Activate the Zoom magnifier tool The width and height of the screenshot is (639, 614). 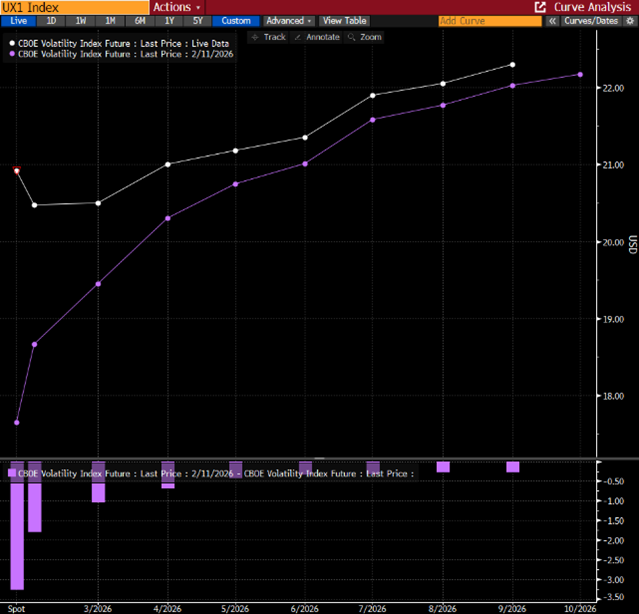[364, 37]
